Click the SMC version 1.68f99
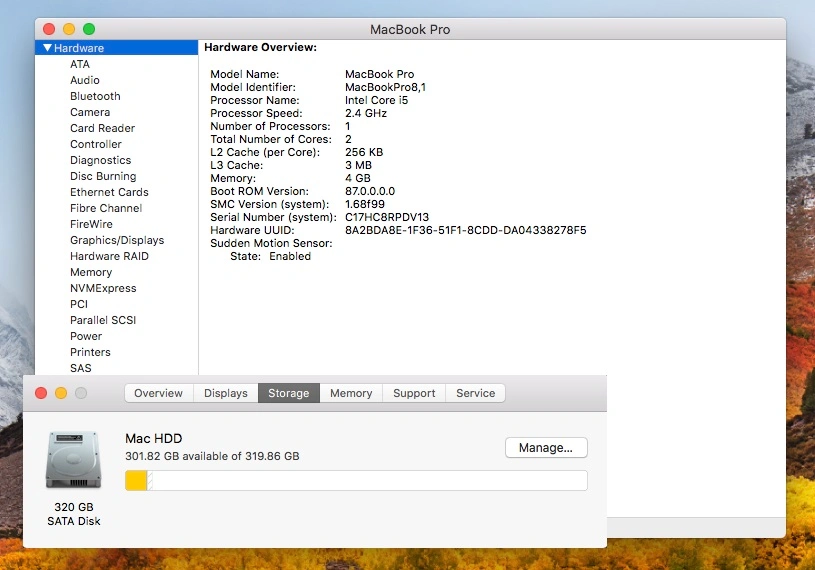 364,204
